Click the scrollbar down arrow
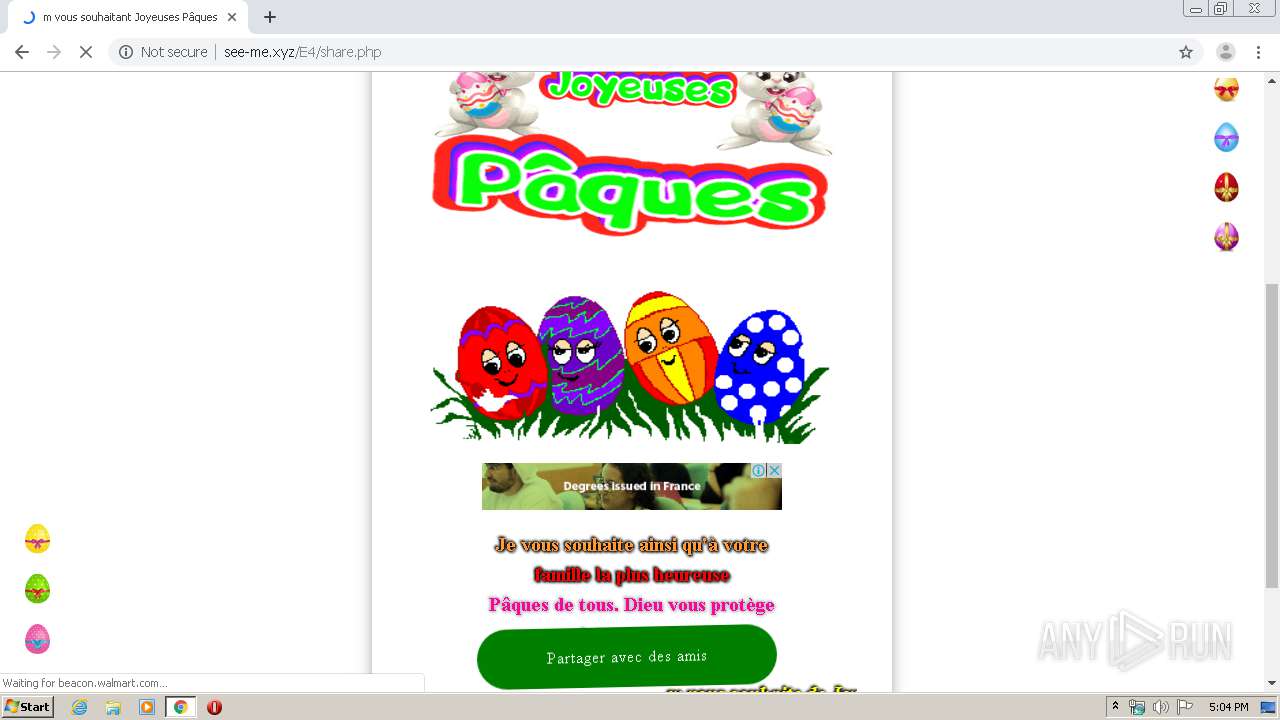This screenshot has width=1280, height=720. [x=1272, y=683]
